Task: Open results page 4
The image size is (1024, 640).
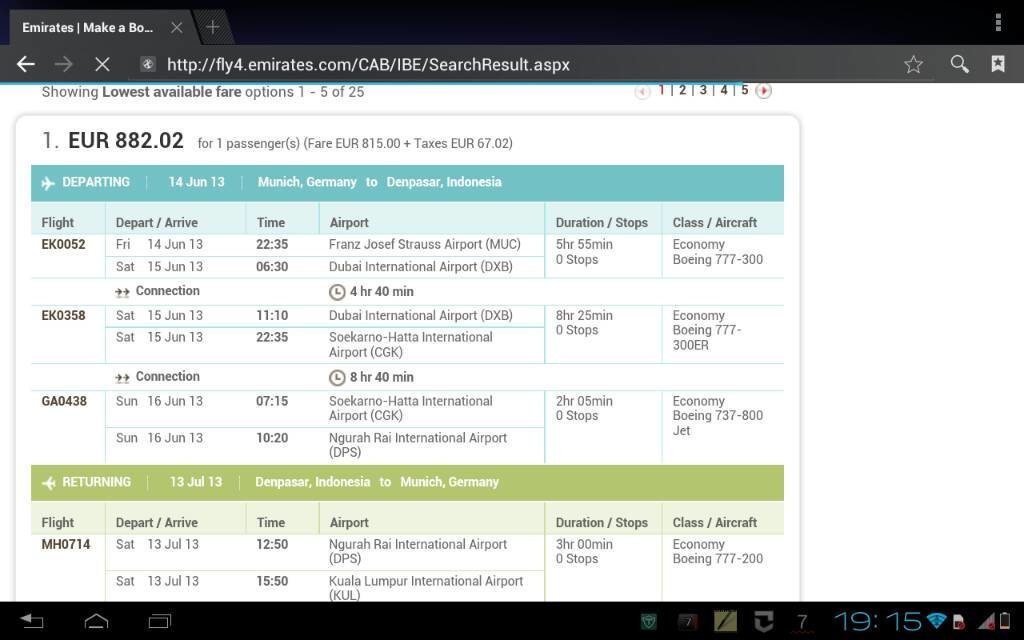Action: [x=724, y=90]
